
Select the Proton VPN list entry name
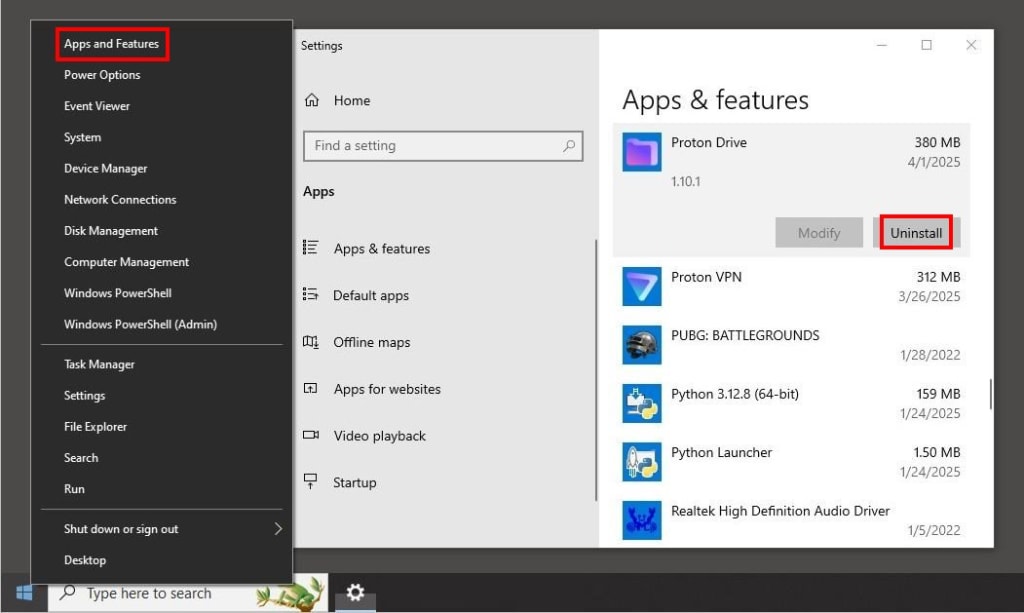click(706, 277)
